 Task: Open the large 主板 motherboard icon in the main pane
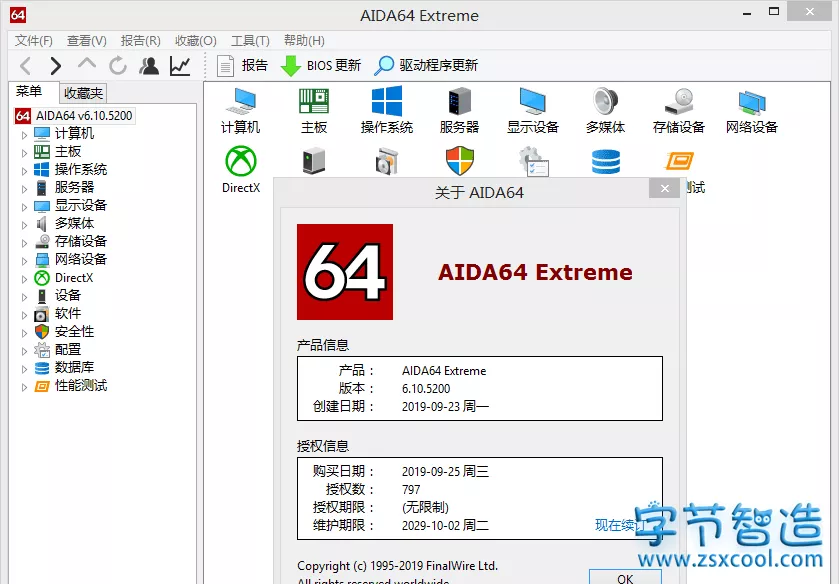pos(314,110)
